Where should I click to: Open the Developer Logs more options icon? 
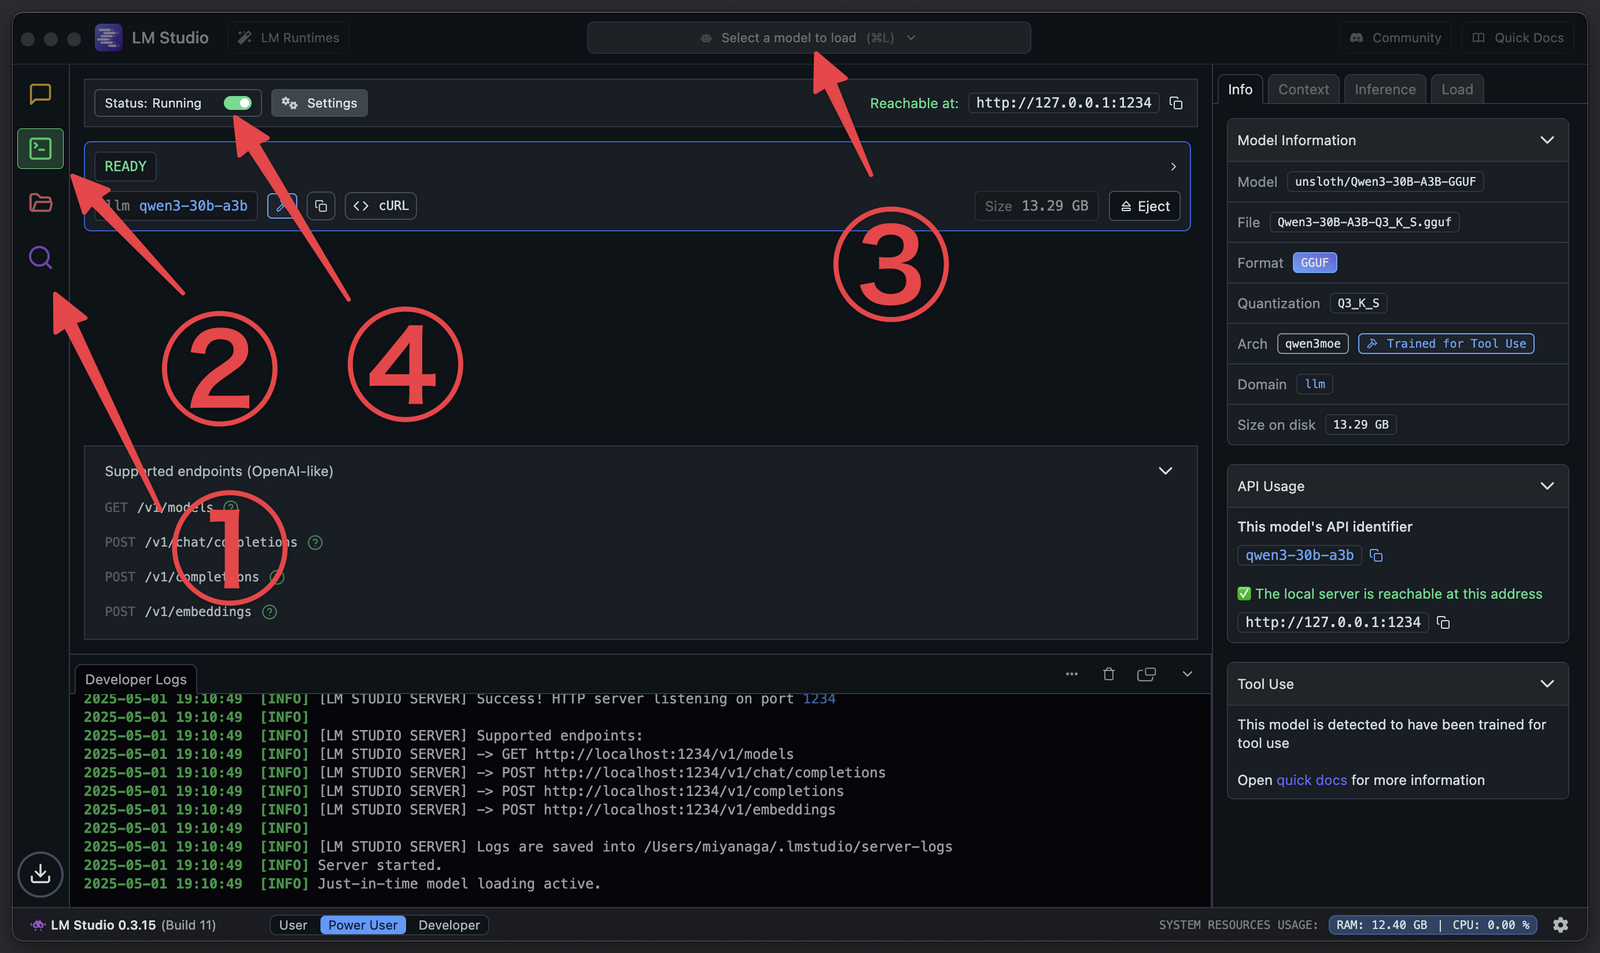point(1071,674)
